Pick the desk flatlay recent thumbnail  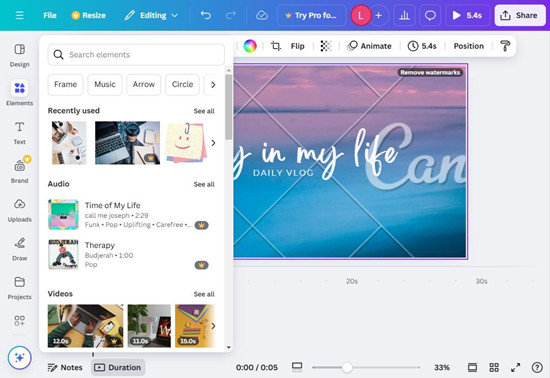click(69, 143)
